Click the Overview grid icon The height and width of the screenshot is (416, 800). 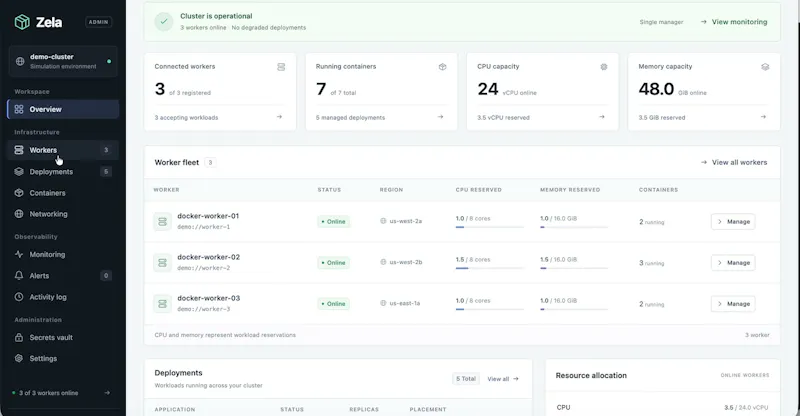pyautogui.click(x=19, y=109)
